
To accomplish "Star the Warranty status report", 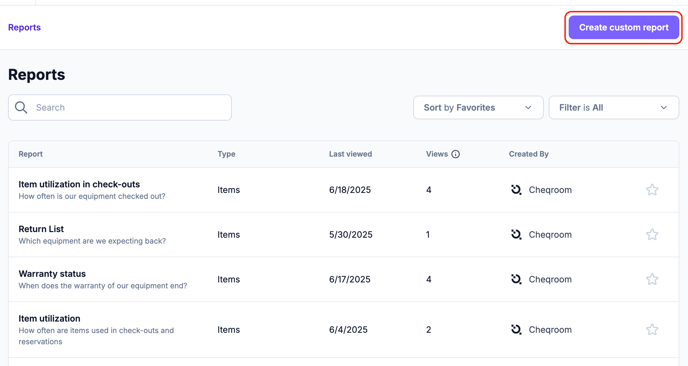I will [x=652, y=279].
